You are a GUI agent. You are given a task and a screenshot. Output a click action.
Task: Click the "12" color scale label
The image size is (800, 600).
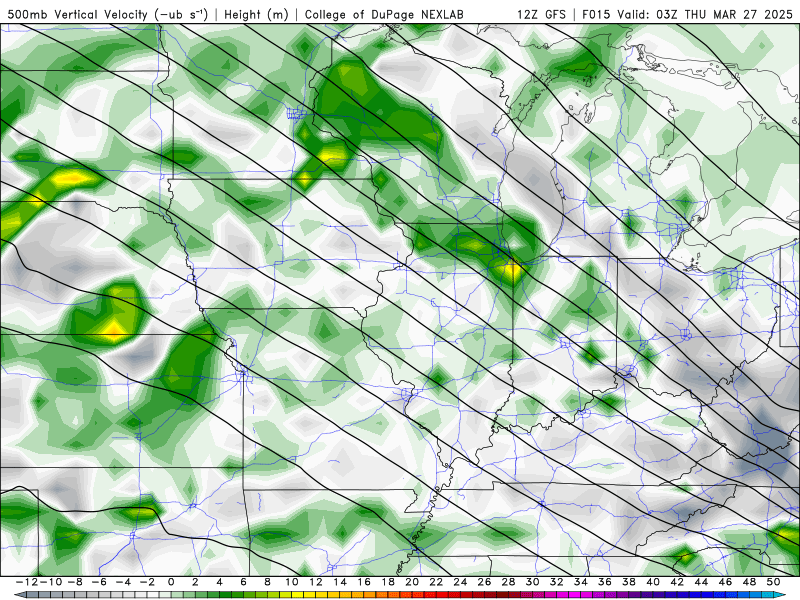click(316, 582)
